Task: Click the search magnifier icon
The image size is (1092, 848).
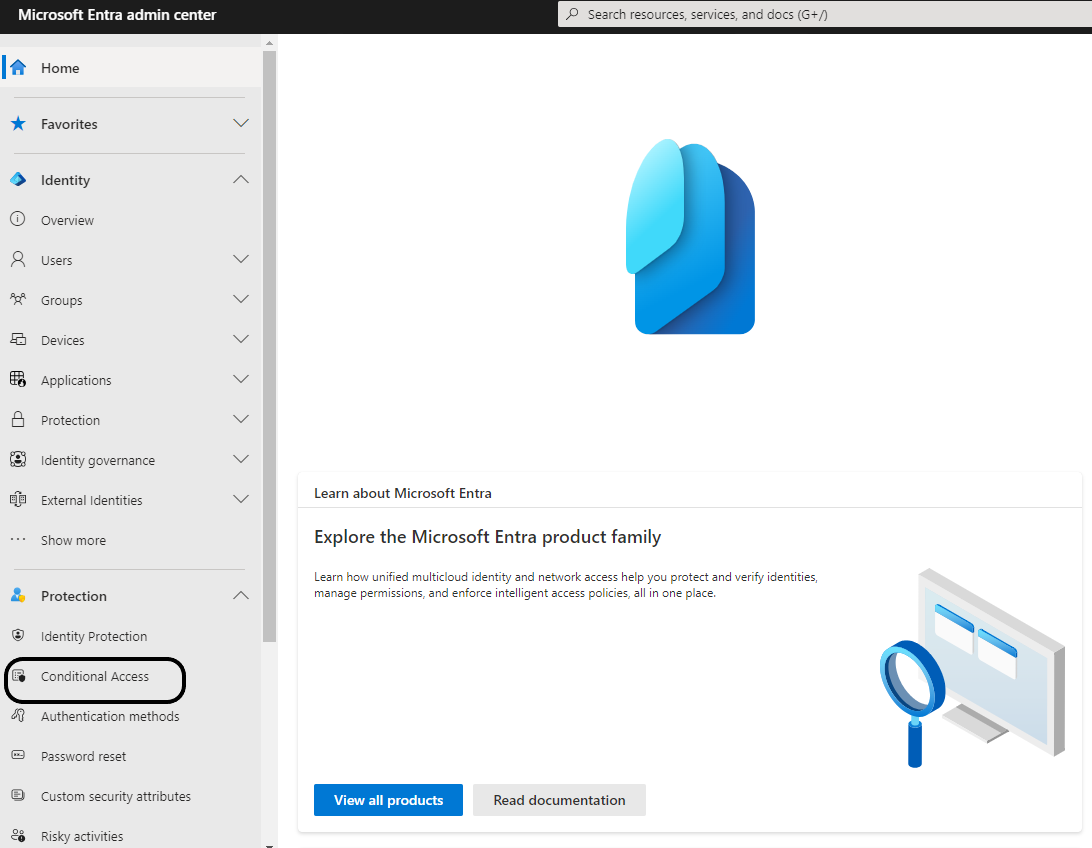Action: pyautogui.click(x=572, y=14)
